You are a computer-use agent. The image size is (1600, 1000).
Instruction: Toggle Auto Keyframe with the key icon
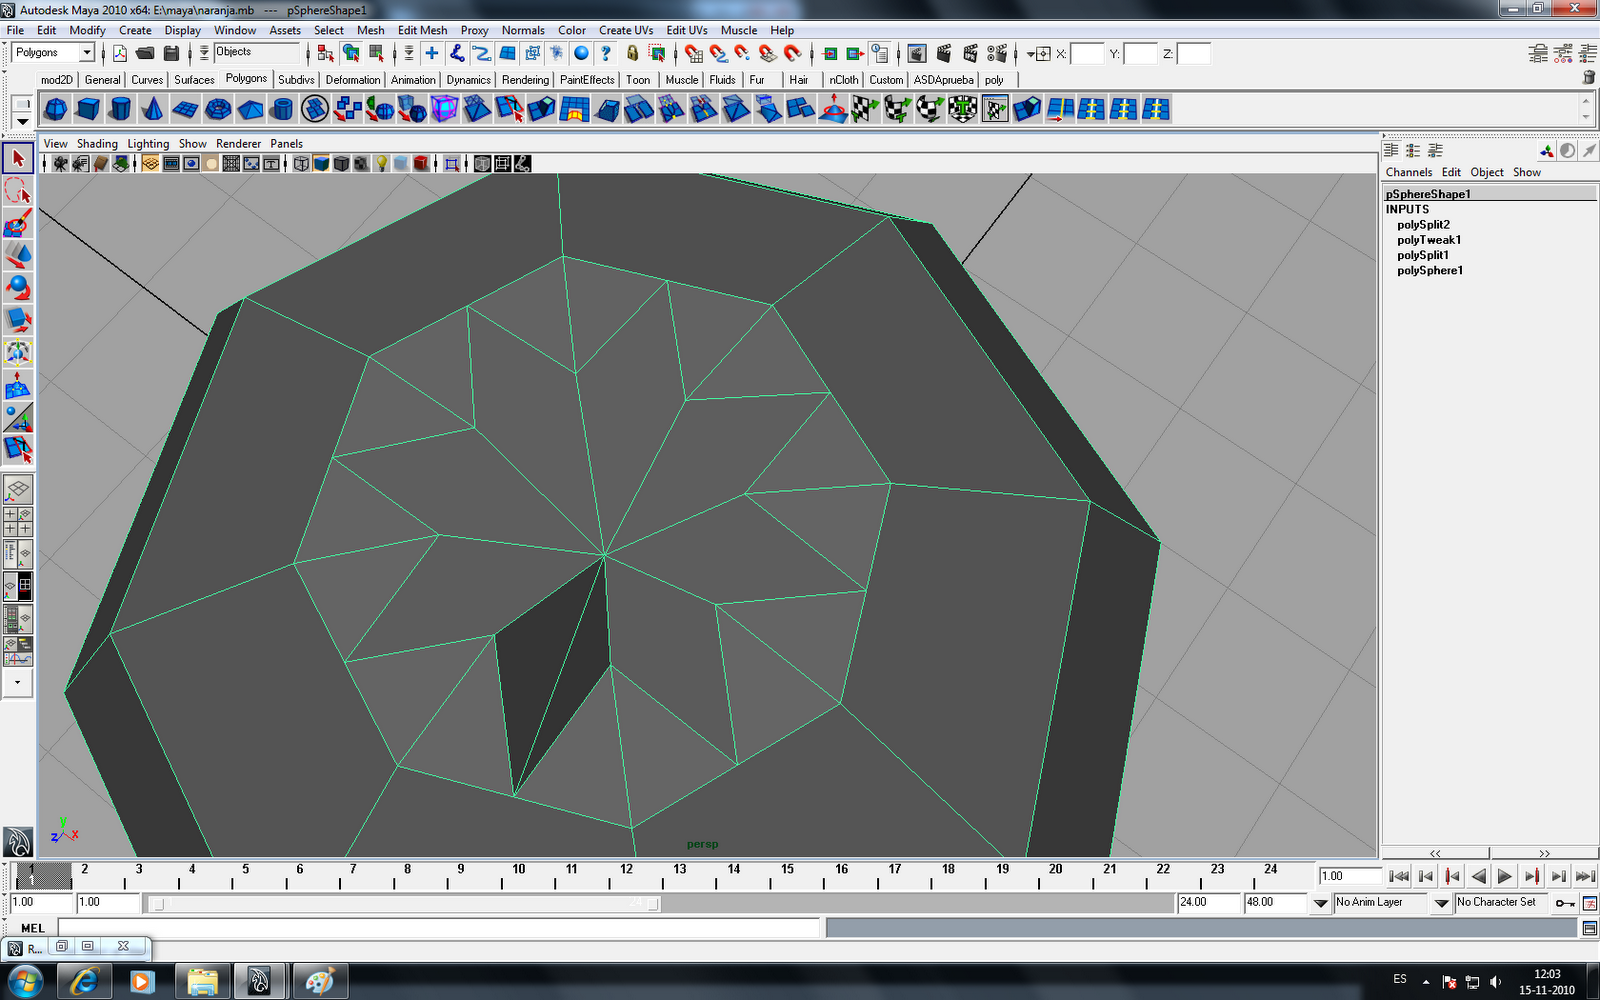tap(1567, 903)
